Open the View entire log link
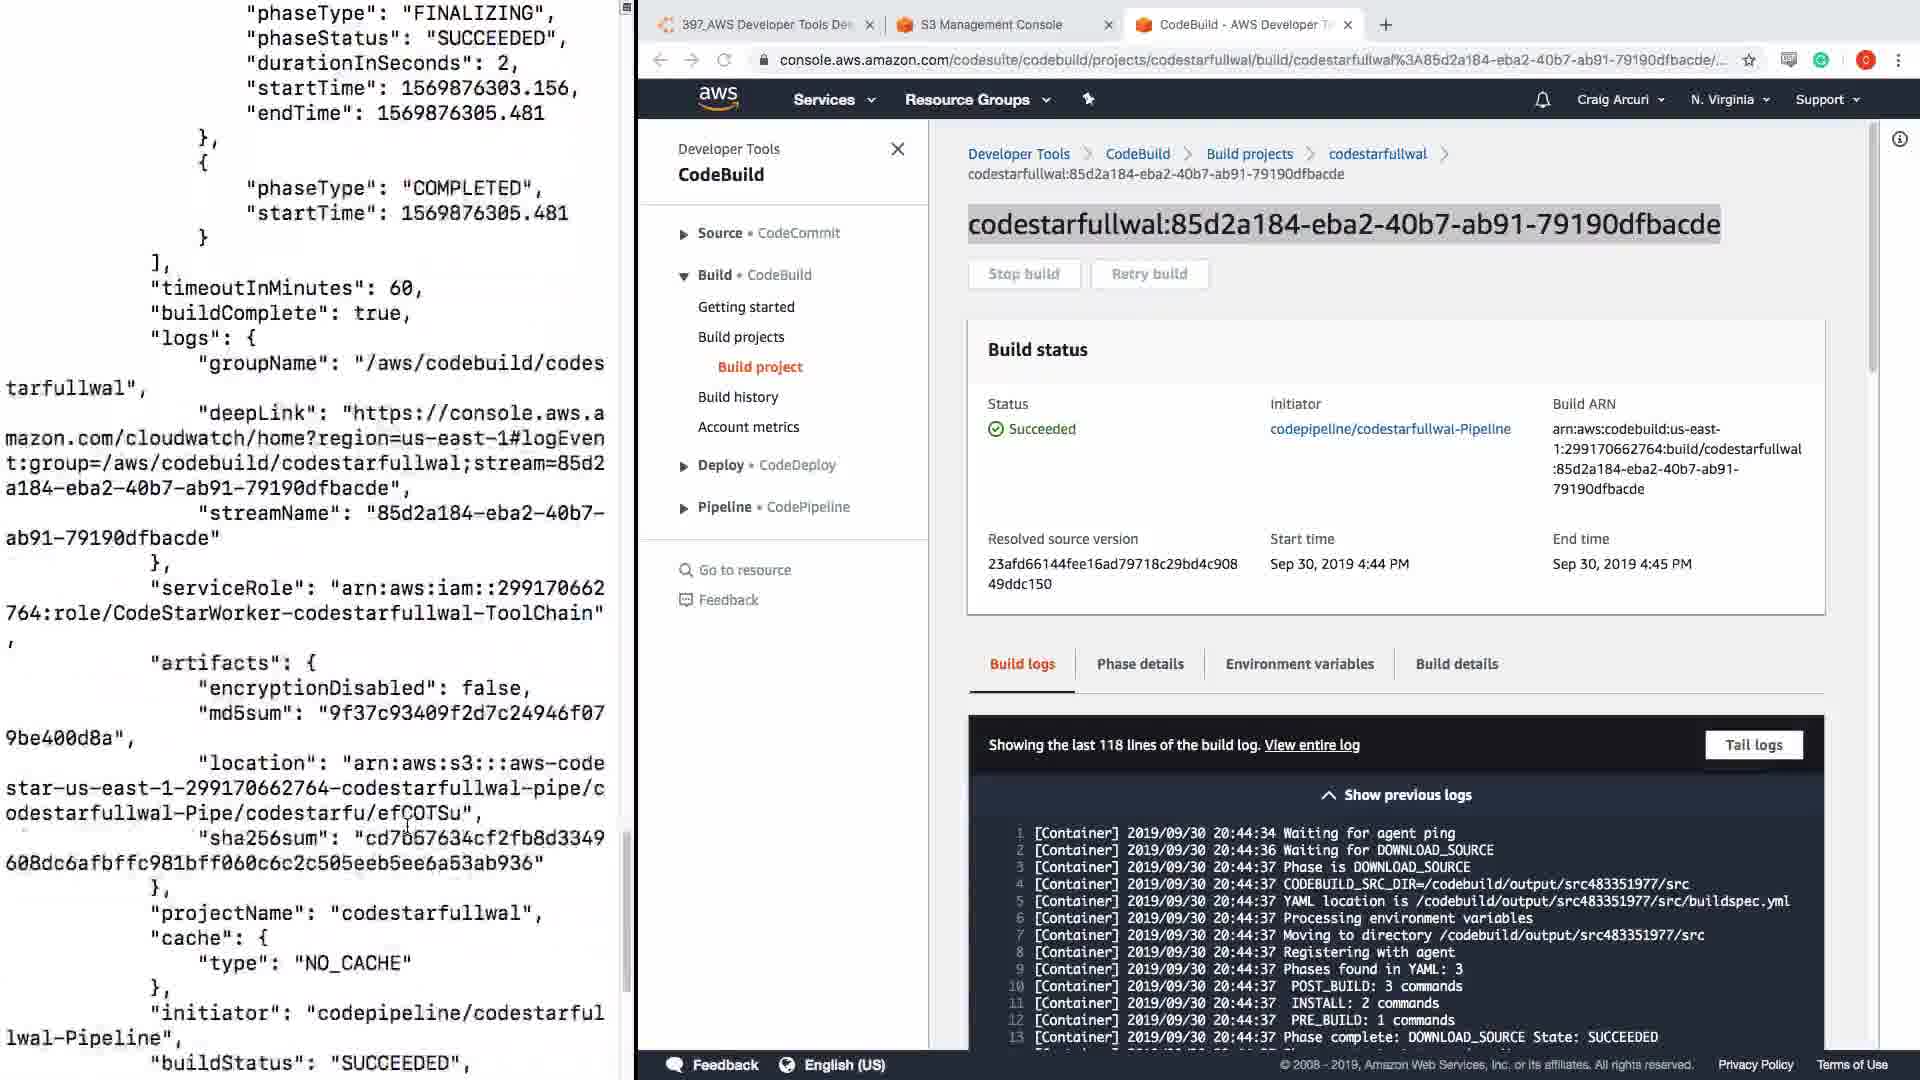 pyautogui.click(x=1311, y=745)
